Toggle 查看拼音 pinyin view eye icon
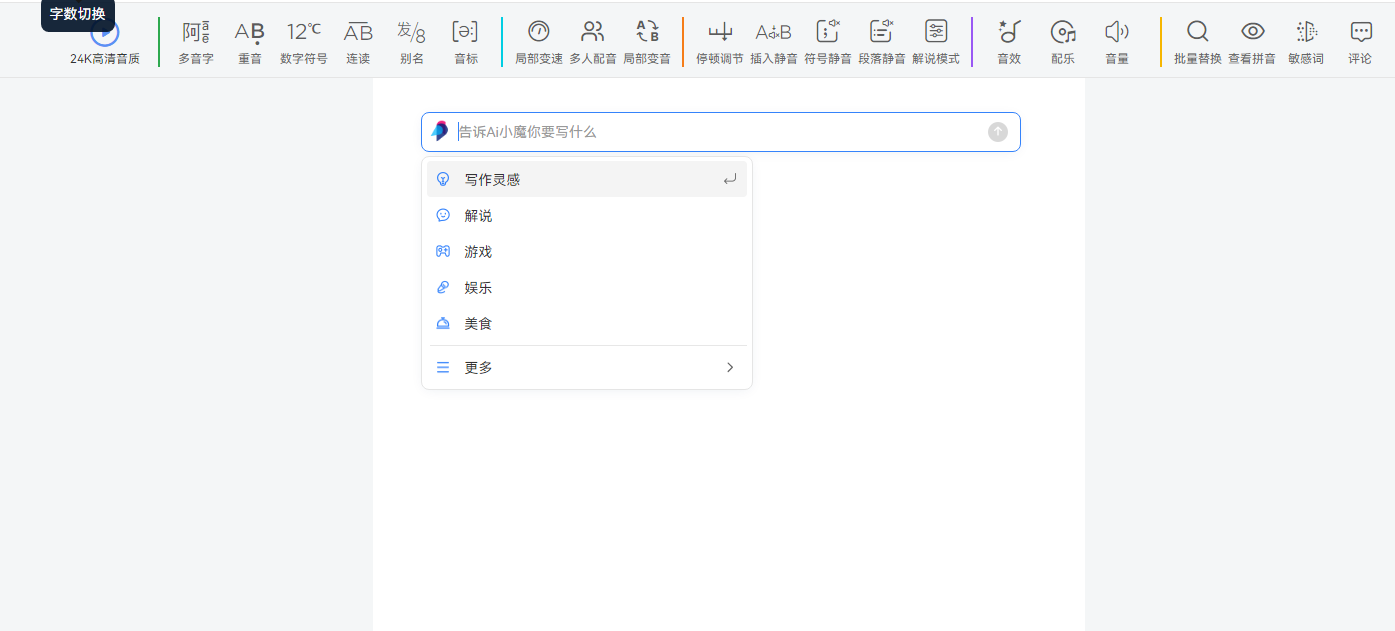 (x=1252, y=33)
